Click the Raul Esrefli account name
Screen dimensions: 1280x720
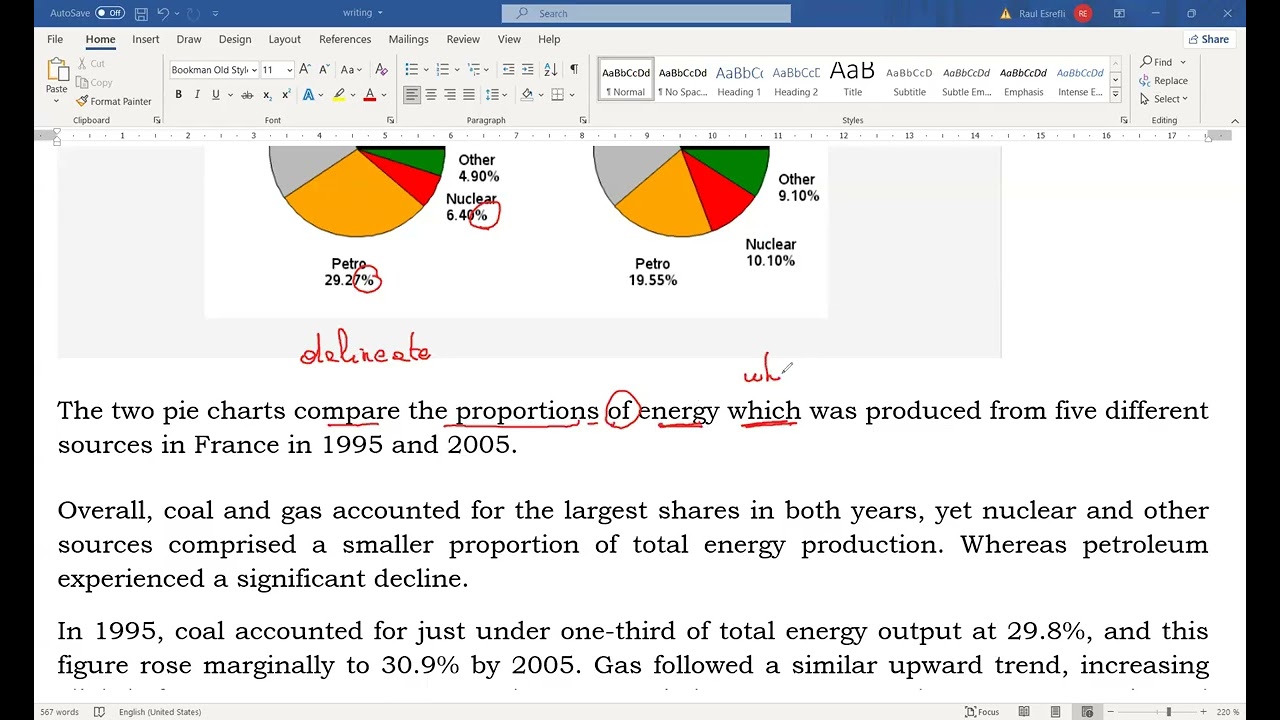(1043, 13)
